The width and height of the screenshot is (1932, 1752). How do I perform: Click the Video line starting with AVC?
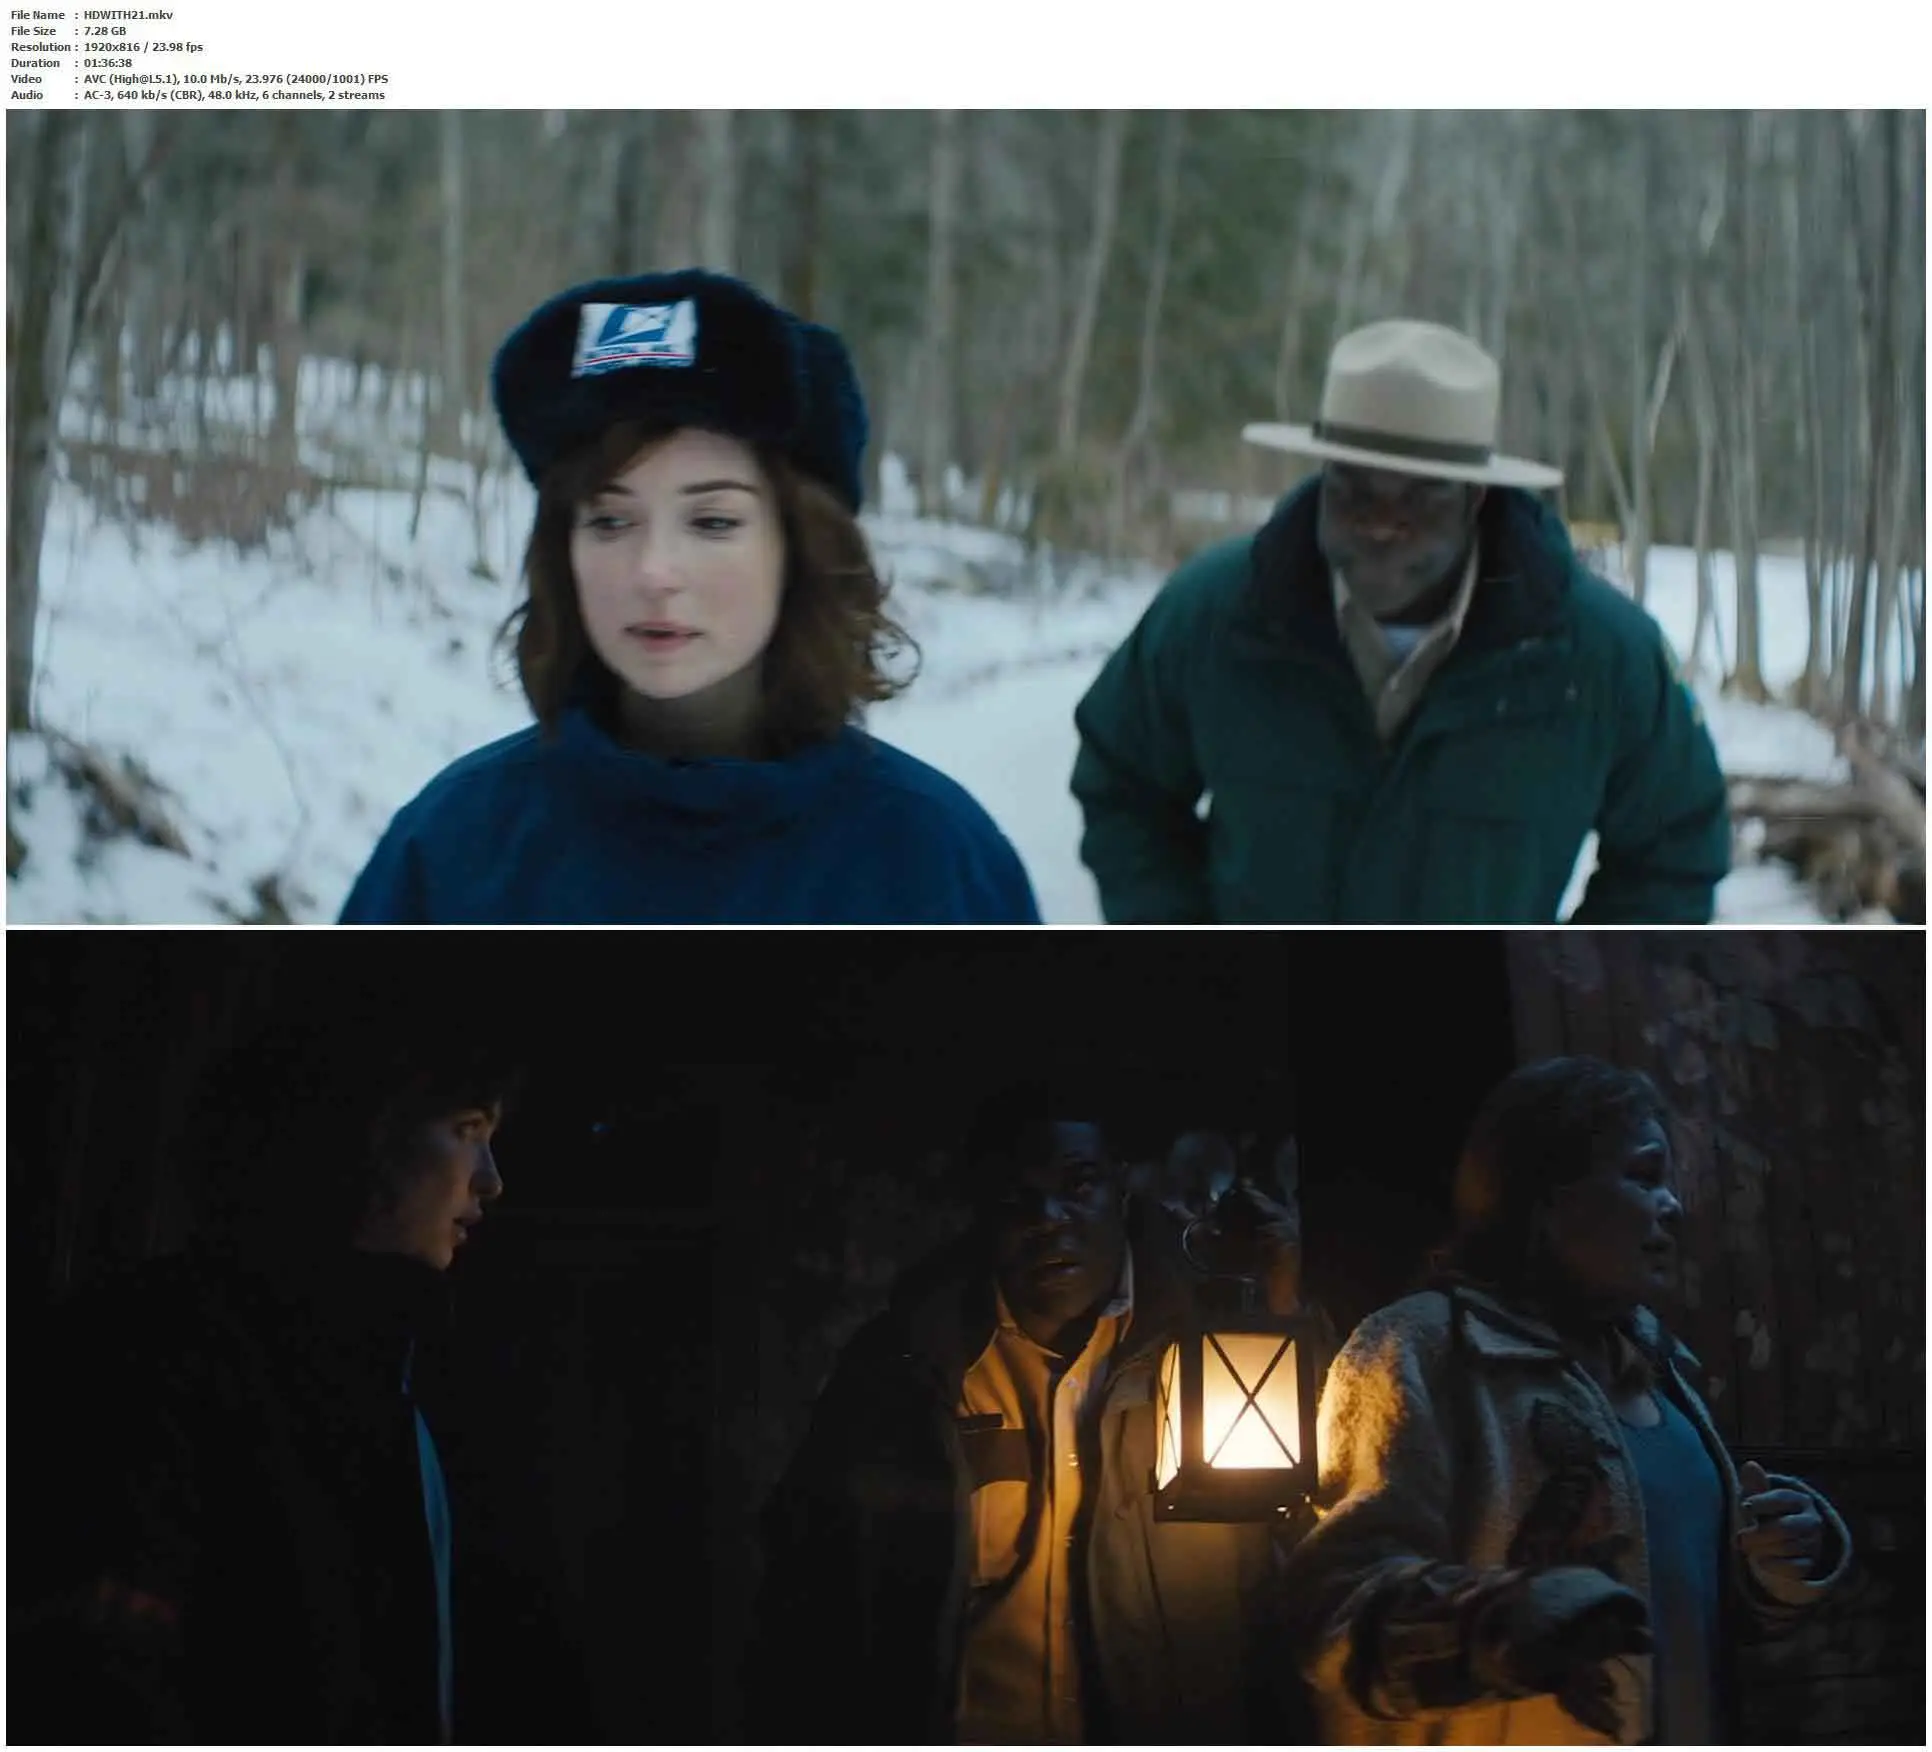236,79
